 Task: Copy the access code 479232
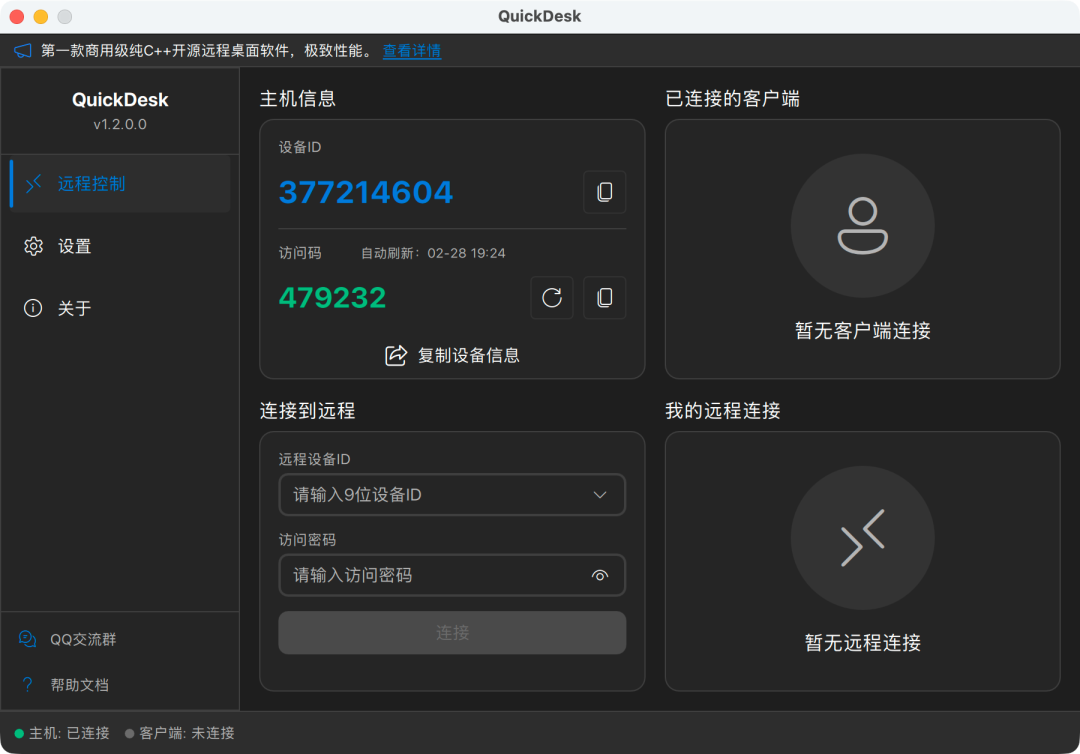pos(604,297)
